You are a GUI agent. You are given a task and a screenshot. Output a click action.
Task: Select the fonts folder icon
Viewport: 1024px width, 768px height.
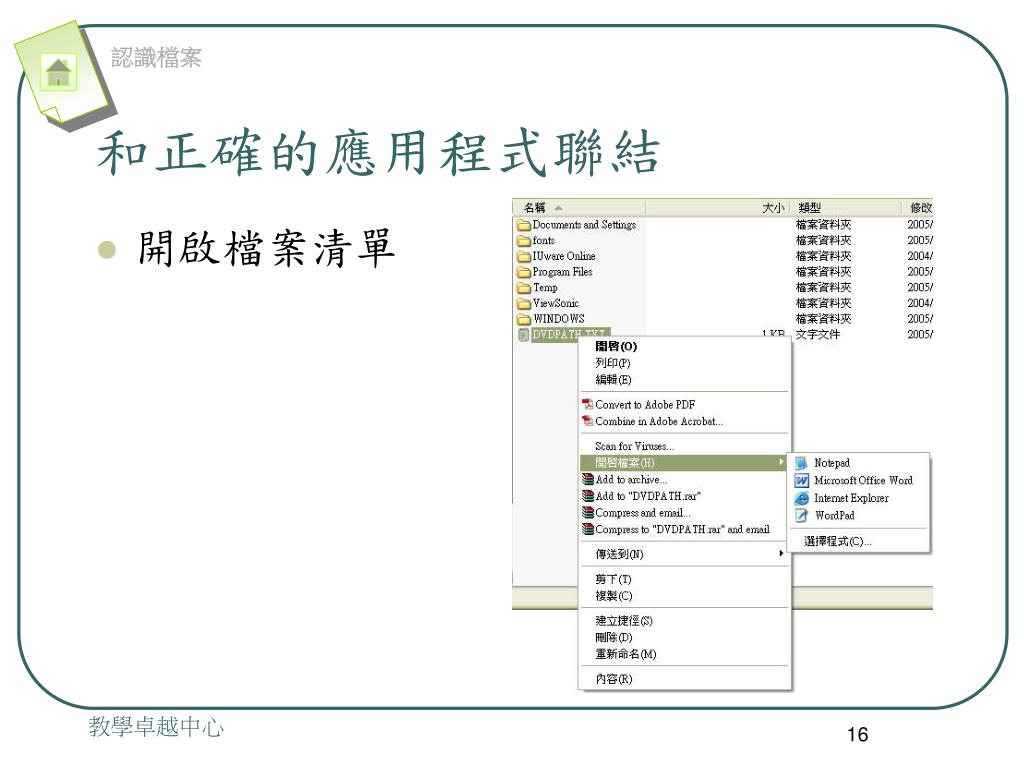524,241
